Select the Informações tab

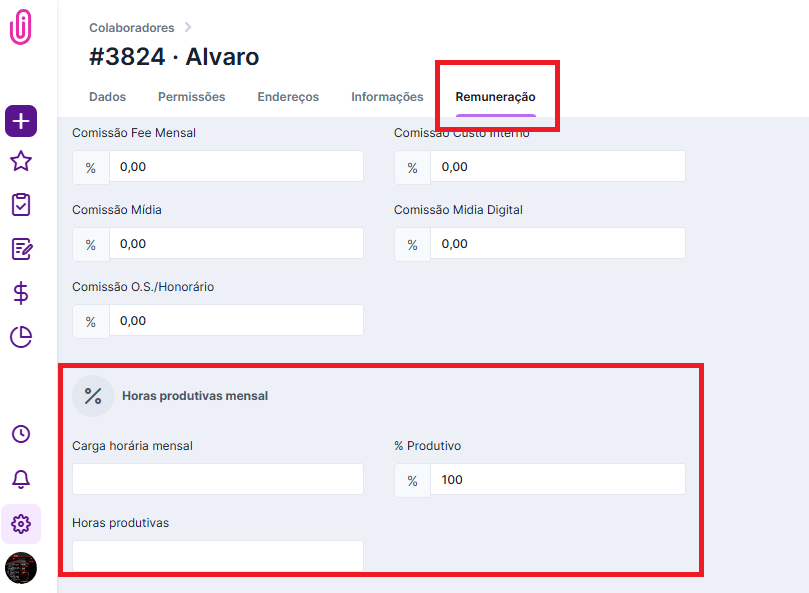(387, 97)
